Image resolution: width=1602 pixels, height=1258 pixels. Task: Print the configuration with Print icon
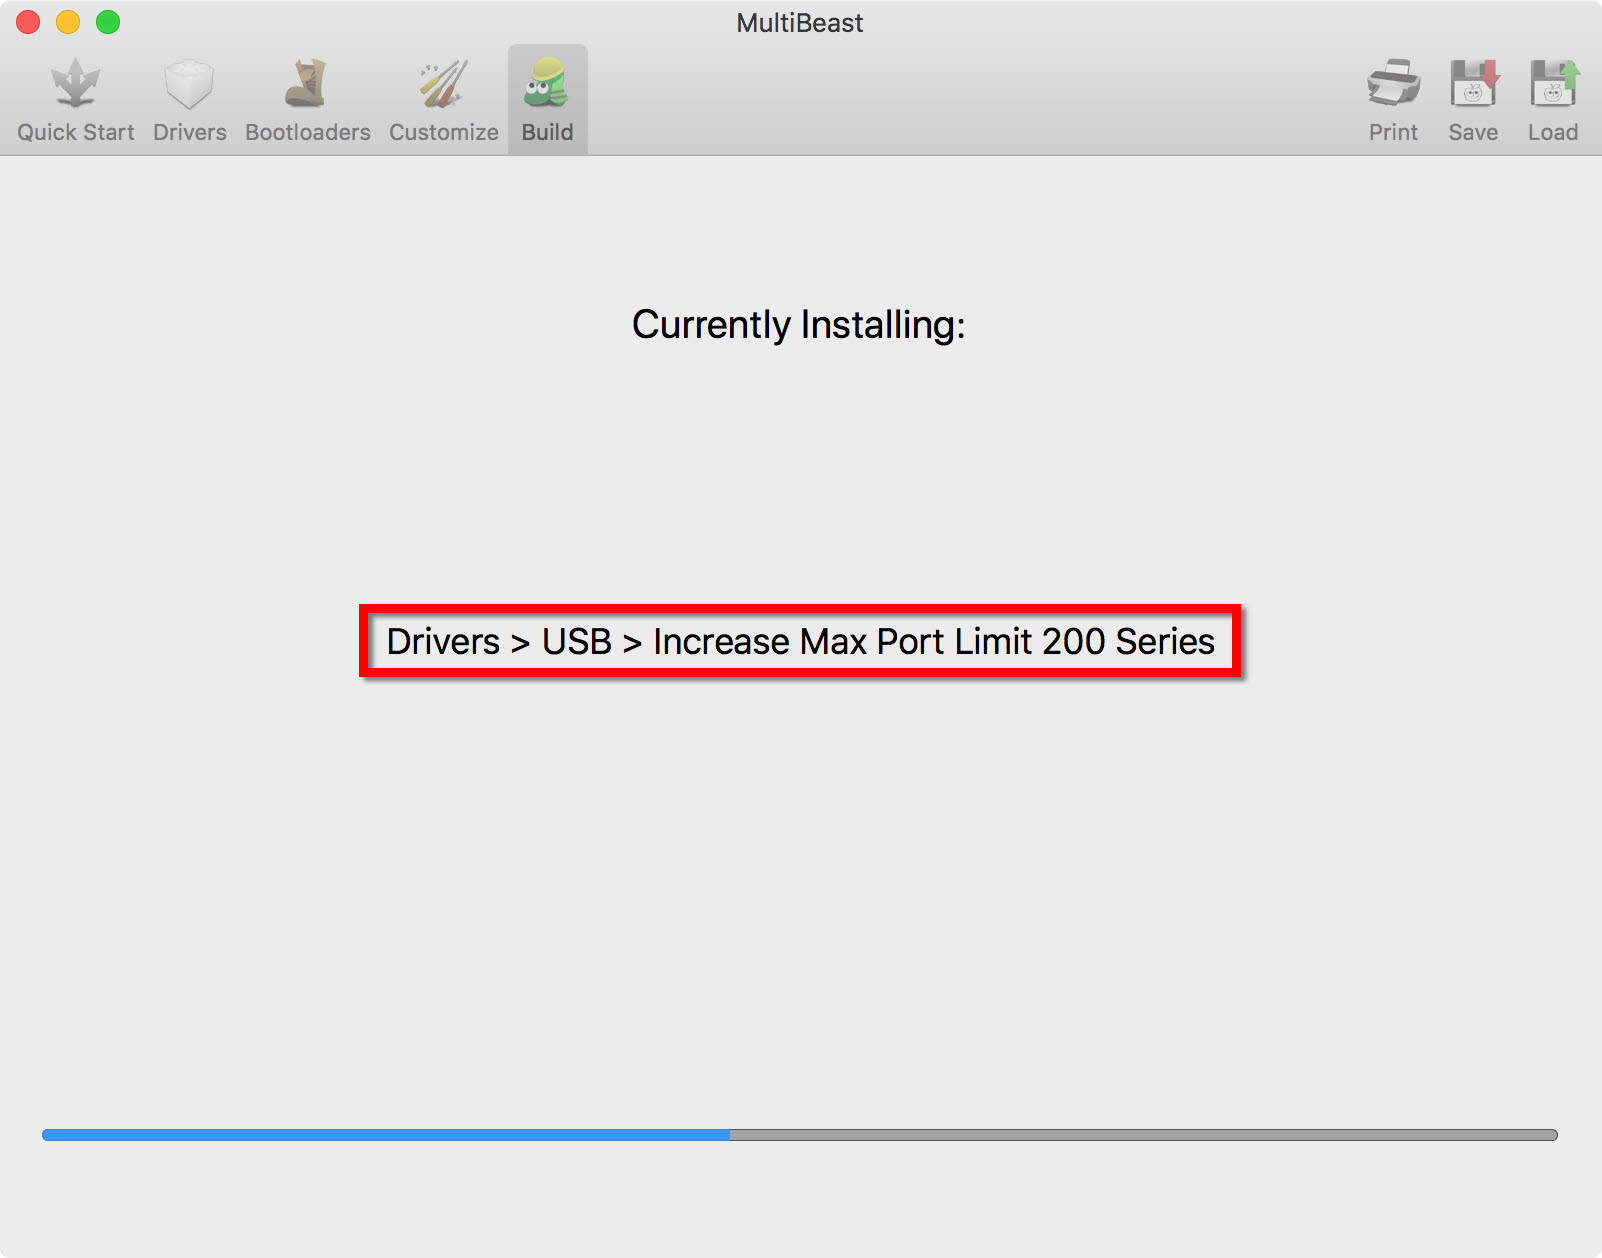point(1393,100)
